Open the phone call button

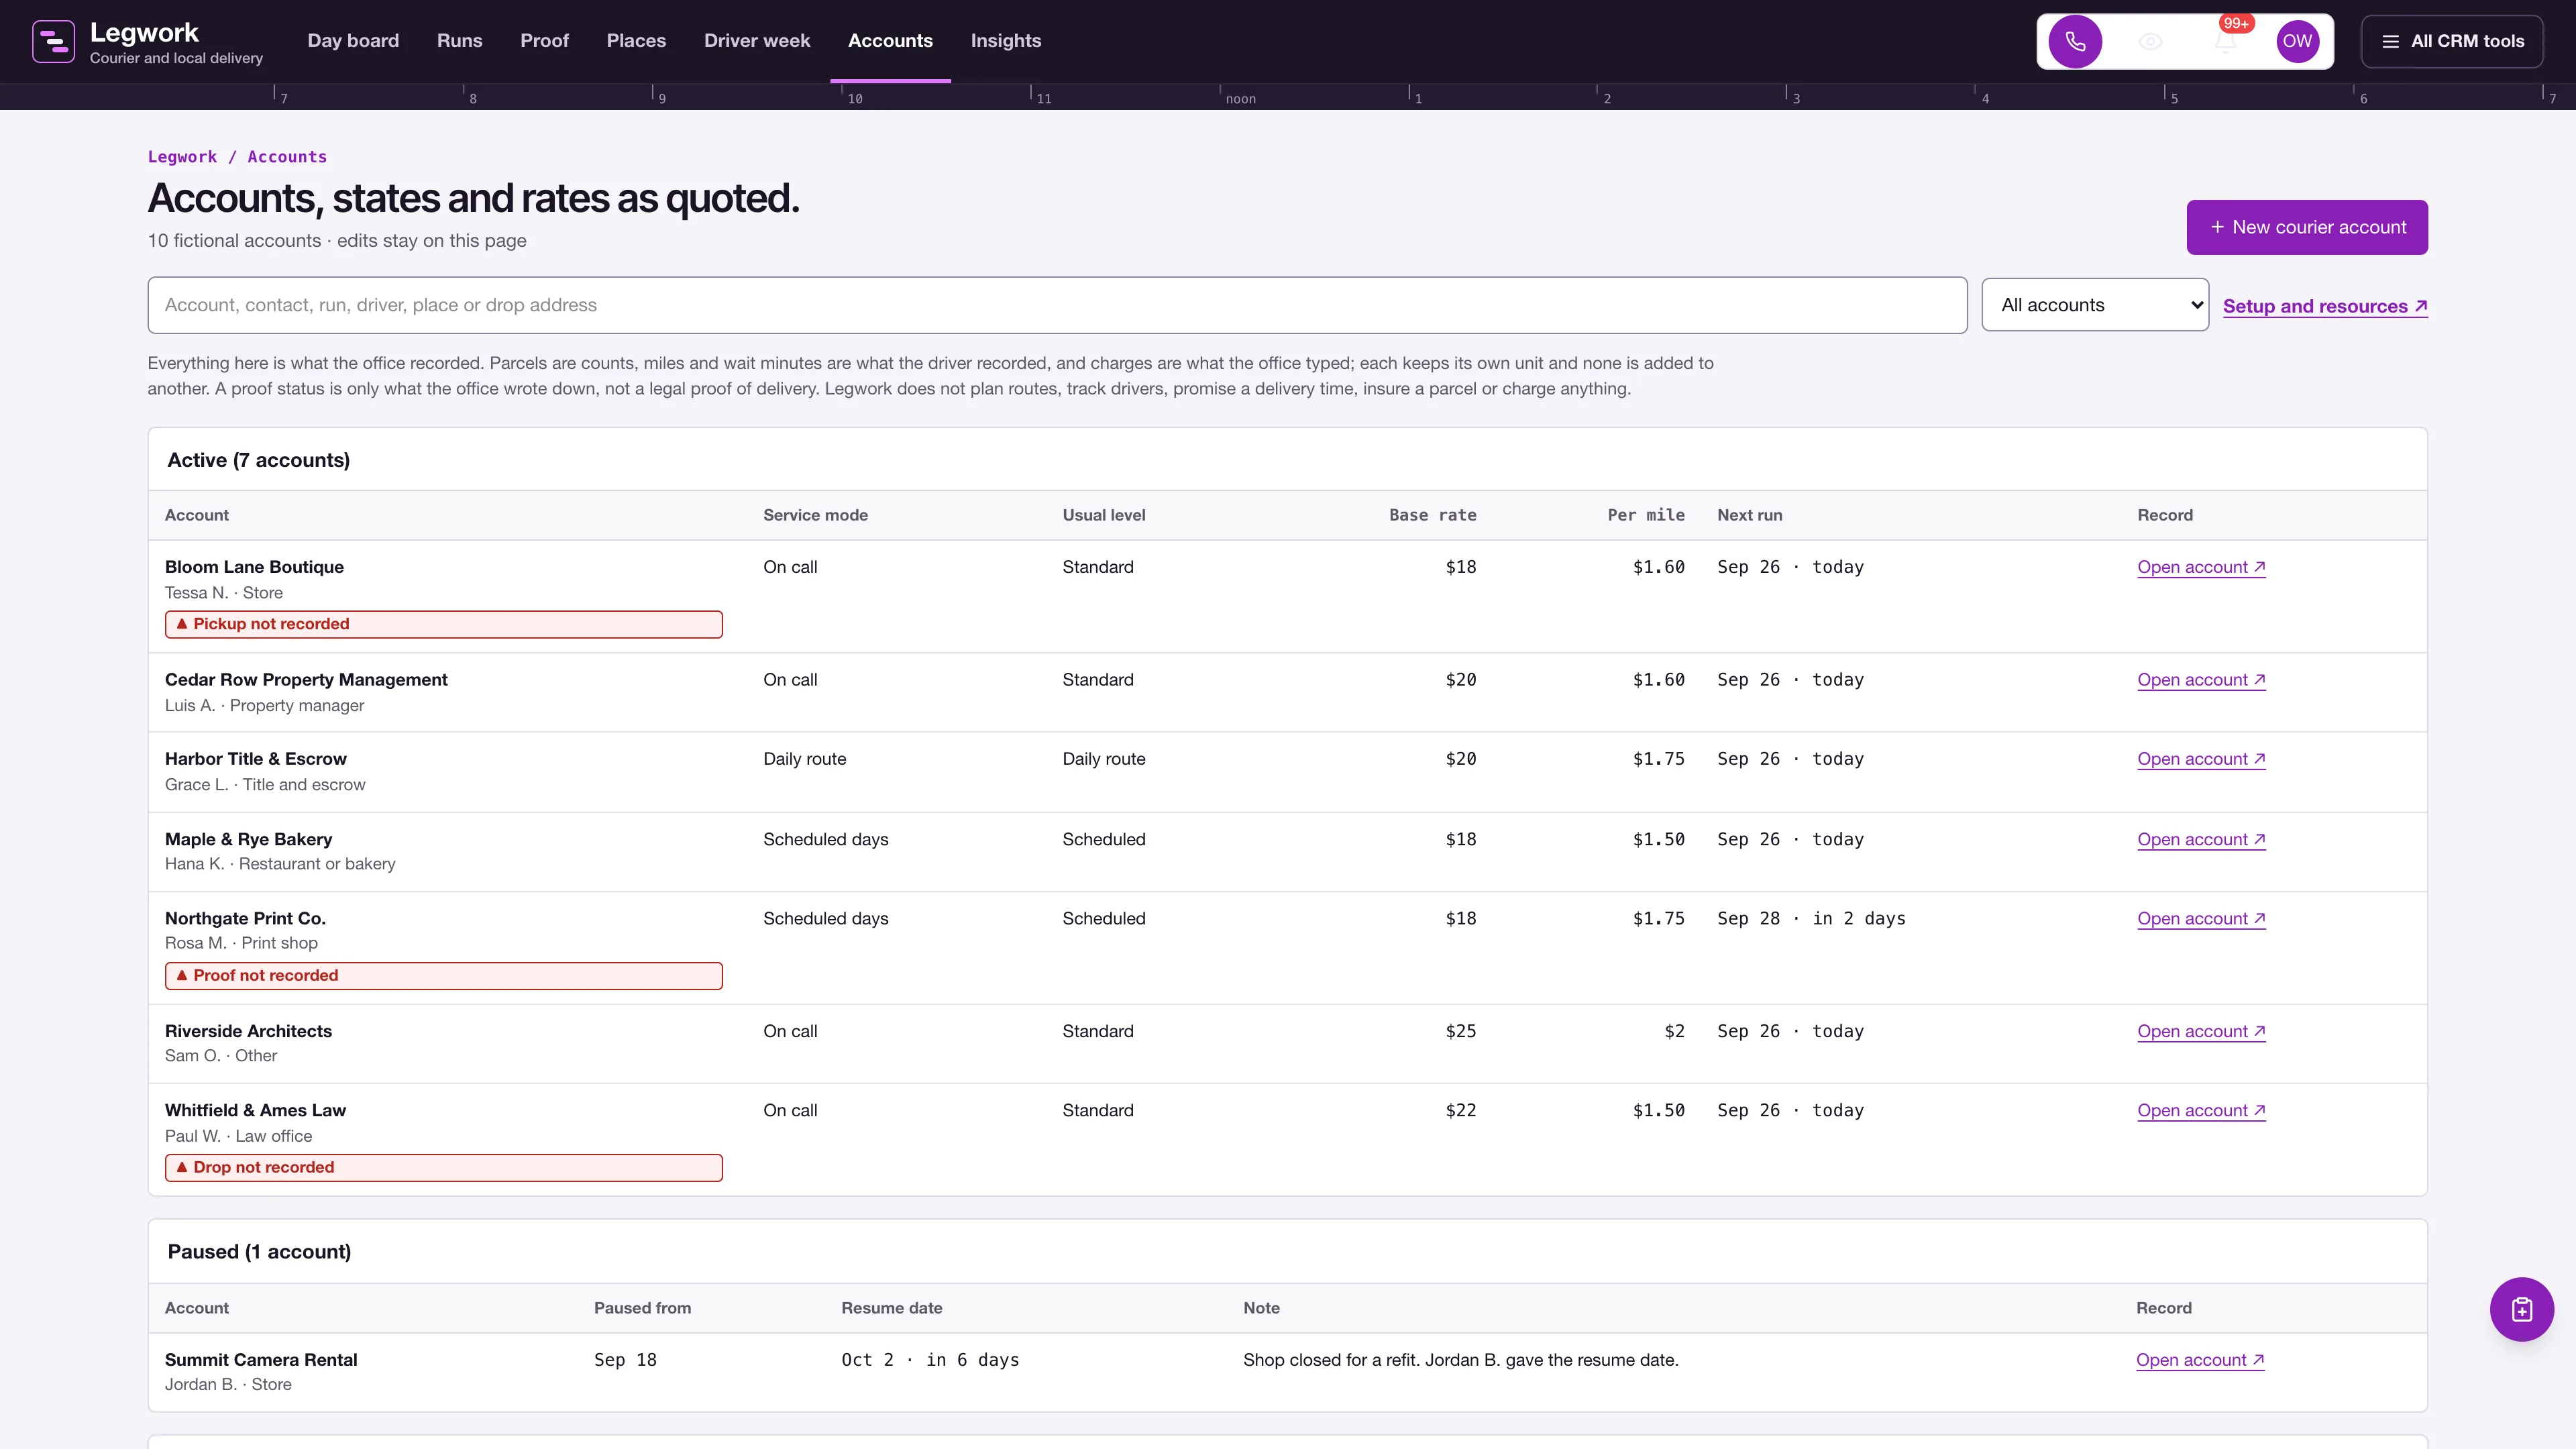coord(2075,41)
